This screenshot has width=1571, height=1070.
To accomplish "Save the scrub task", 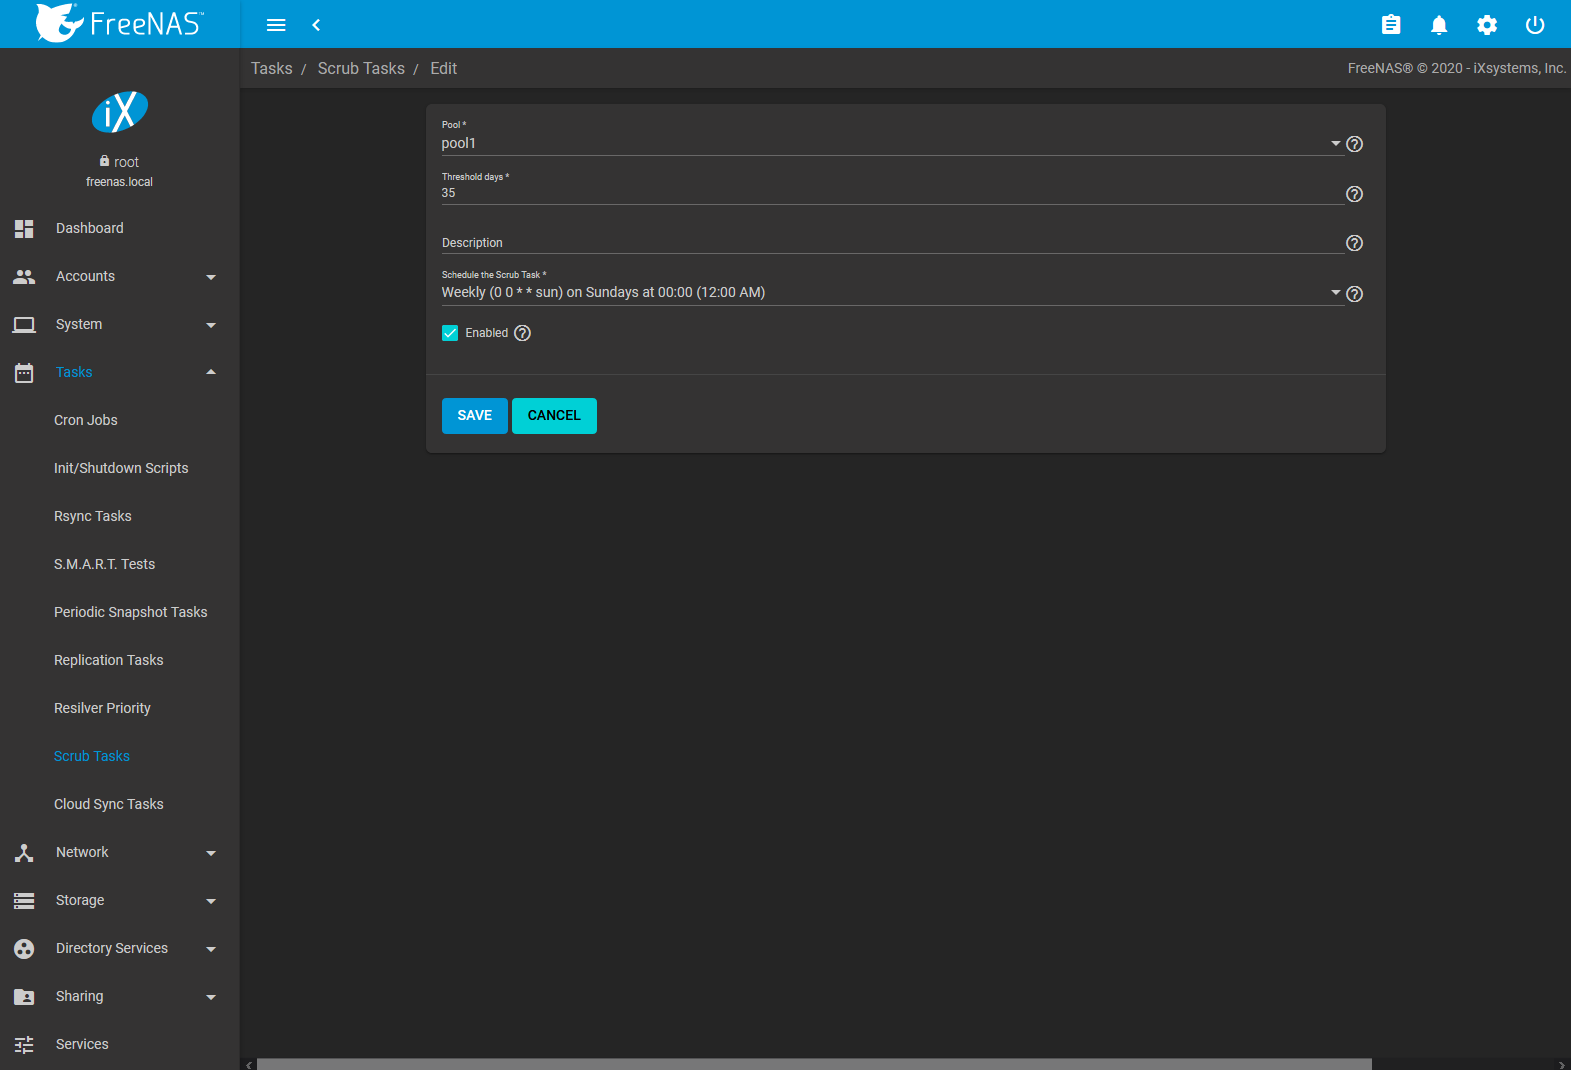I will coord(475,416).
